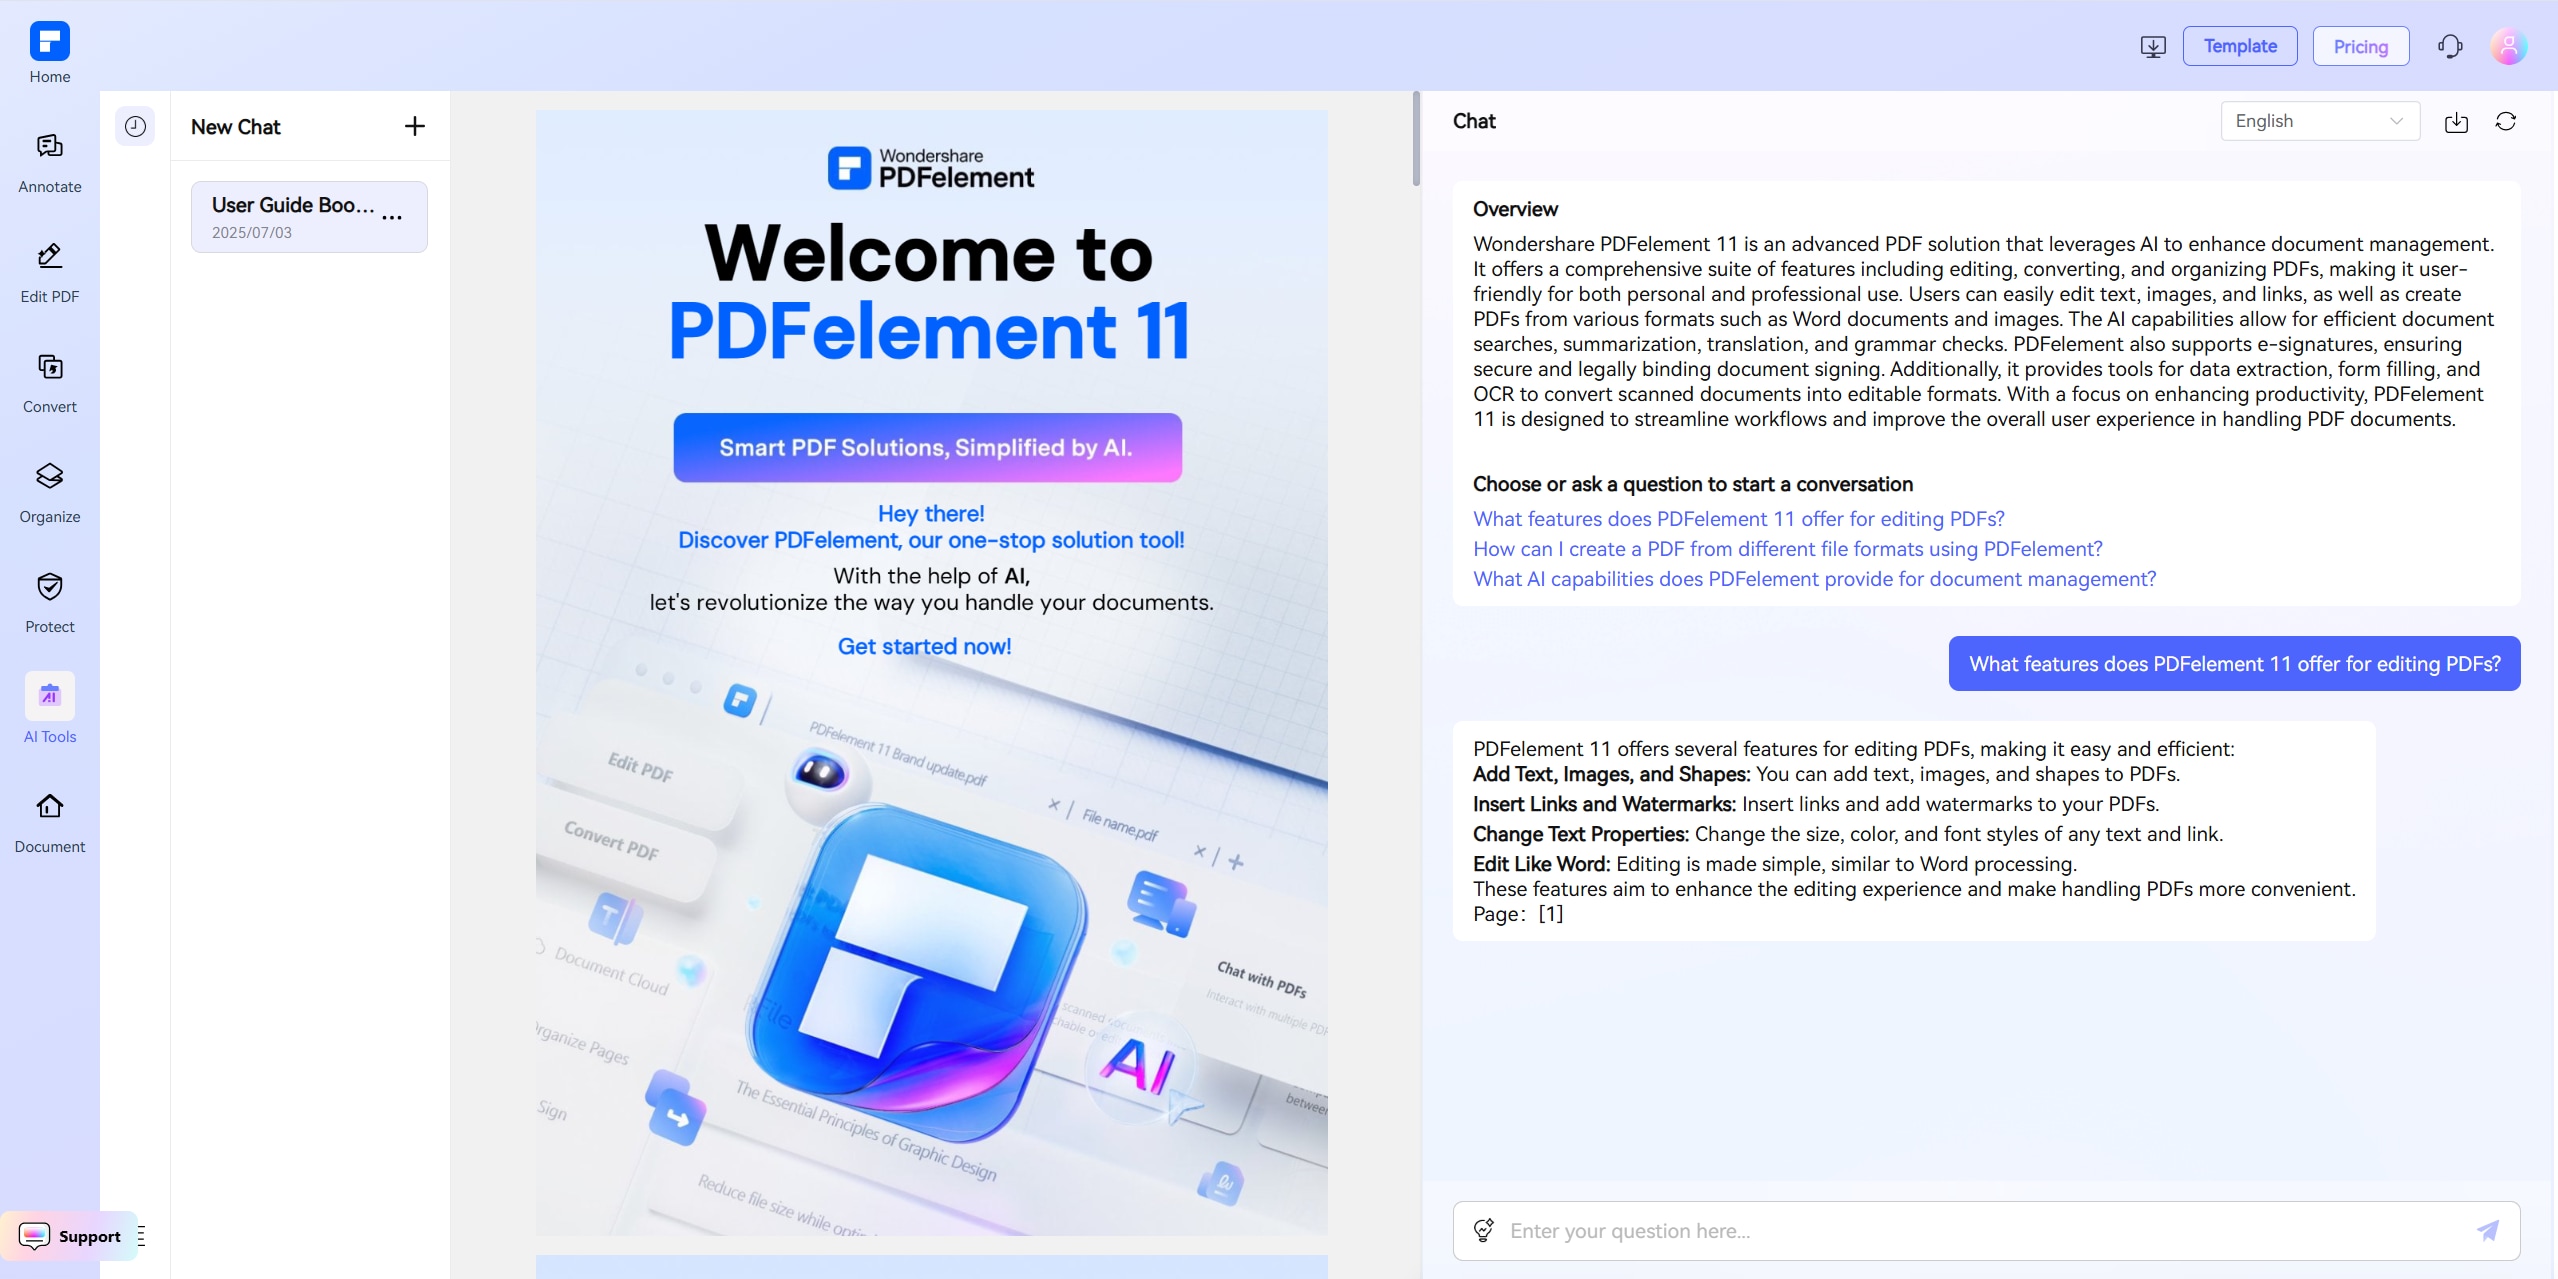Viewport: 2558px width, 1279px height.
Task: Click the prompt suggestion lightbulb icon
Action: [1484, 1230]
